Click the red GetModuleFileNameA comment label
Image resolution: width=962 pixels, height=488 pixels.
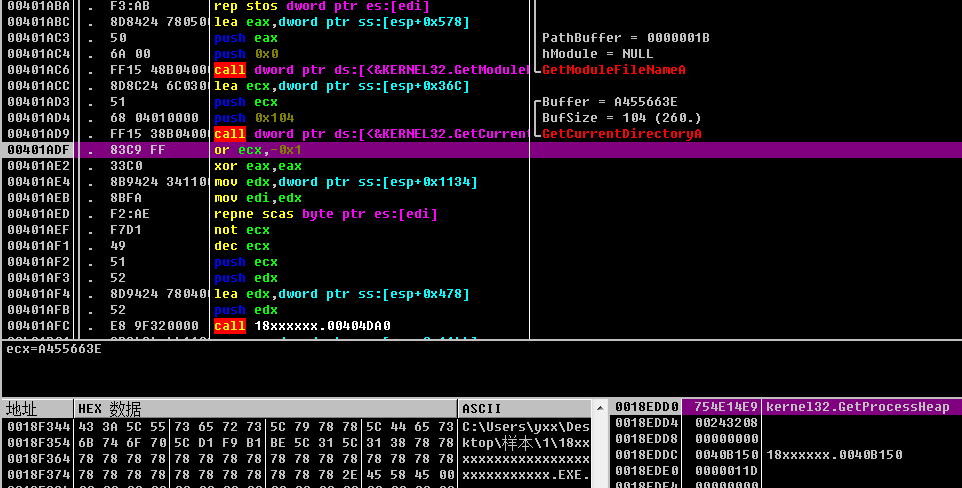(x=614, y=70)
